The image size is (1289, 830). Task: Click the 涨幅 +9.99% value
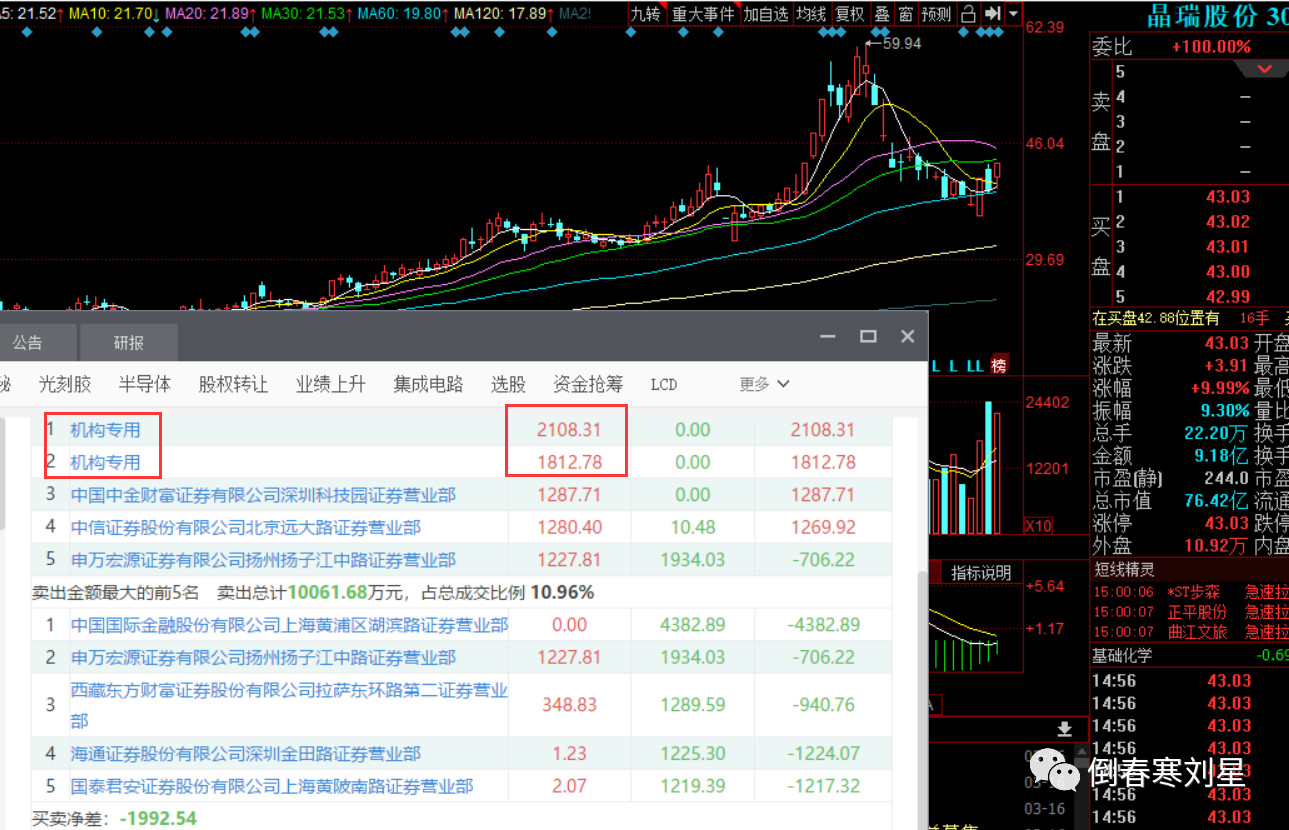1219,388
